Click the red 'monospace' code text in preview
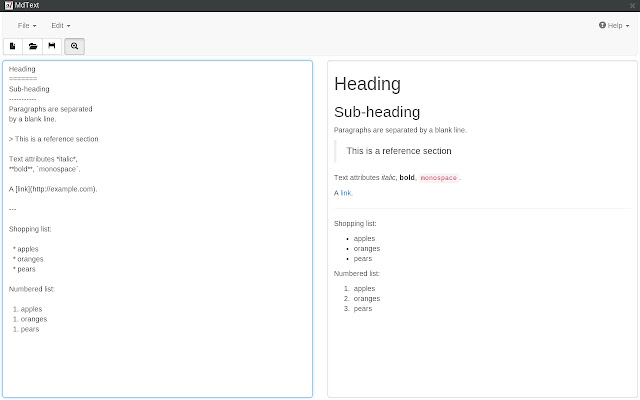Screen dimensions: 640x400 [438, 178]
